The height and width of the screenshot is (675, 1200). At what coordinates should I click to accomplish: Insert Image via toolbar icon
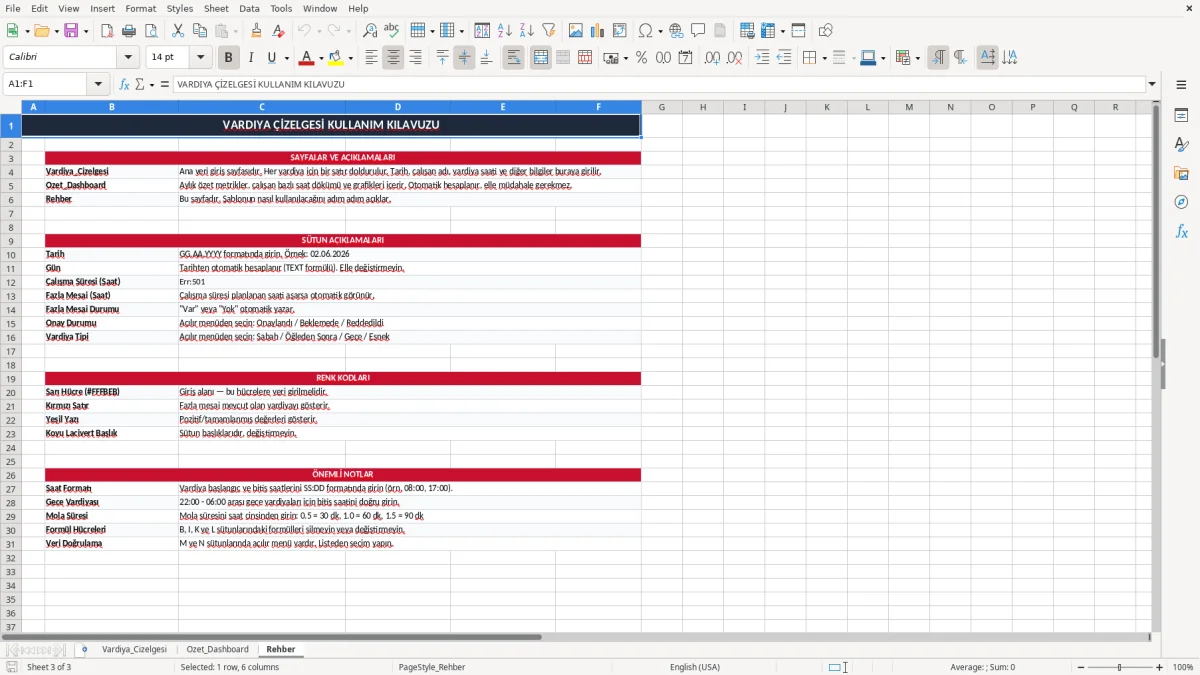coord(576,31)
